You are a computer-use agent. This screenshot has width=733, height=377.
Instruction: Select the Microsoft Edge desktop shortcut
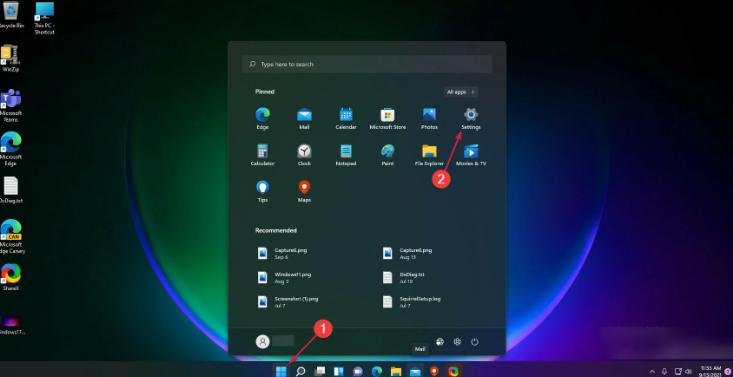[x=11, y=149]
